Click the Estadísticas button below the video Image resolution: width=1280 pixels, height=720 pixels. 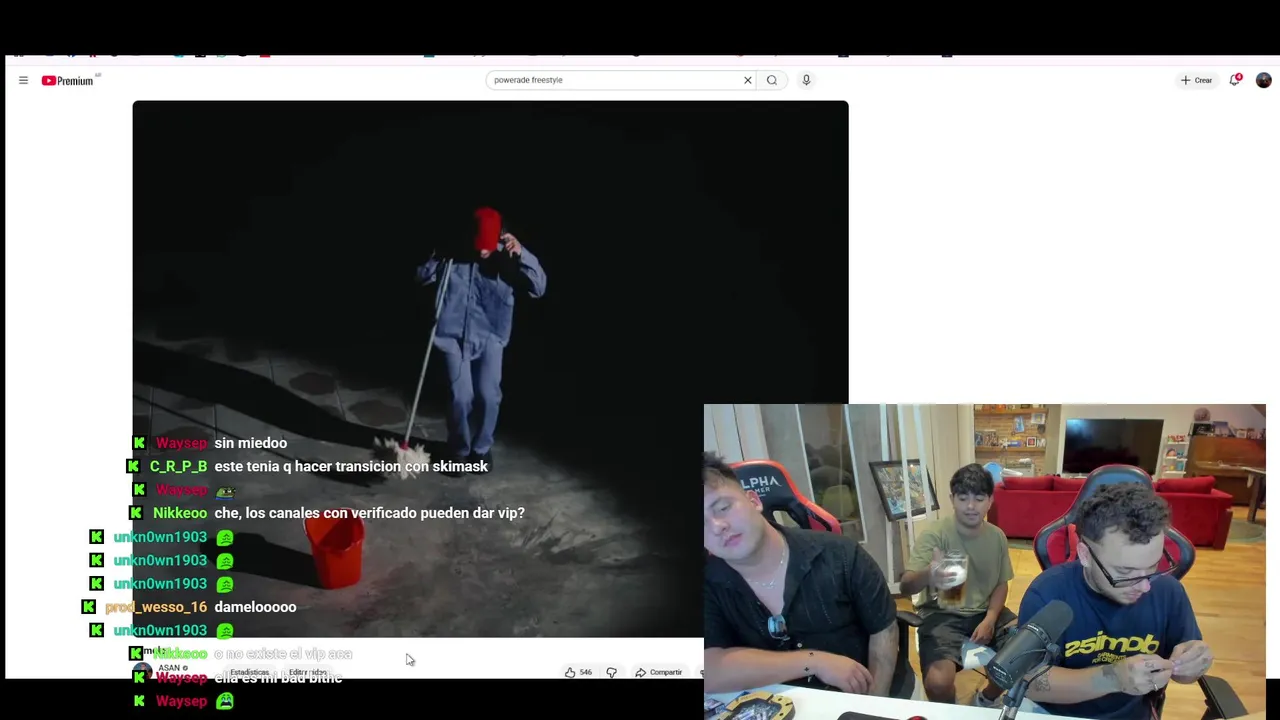[249, 672]
